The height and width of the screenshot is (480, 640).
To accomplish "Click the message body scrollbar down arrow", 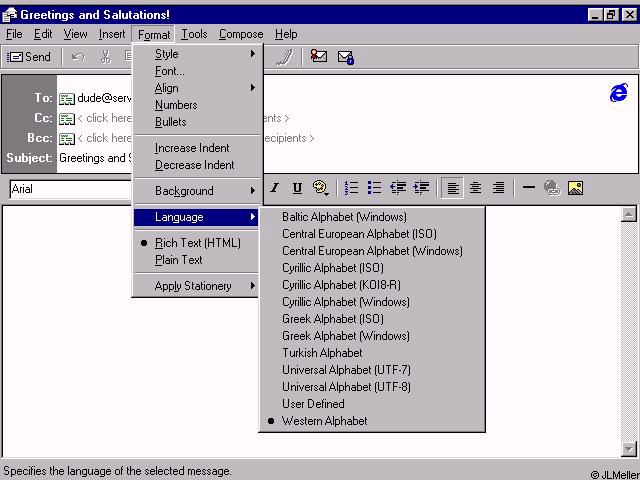I will pyautogui.click(x=629, y=449).
